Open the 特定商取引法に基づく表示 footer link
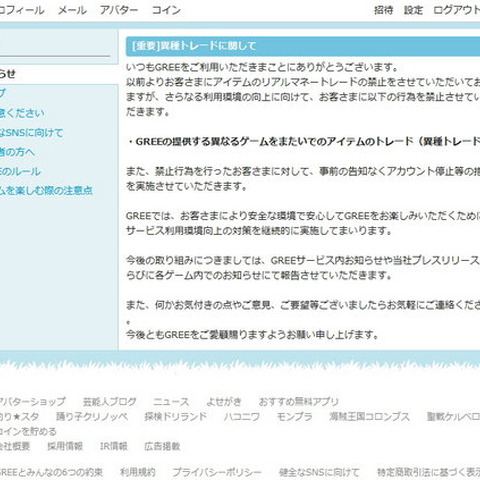 (429, 472)
